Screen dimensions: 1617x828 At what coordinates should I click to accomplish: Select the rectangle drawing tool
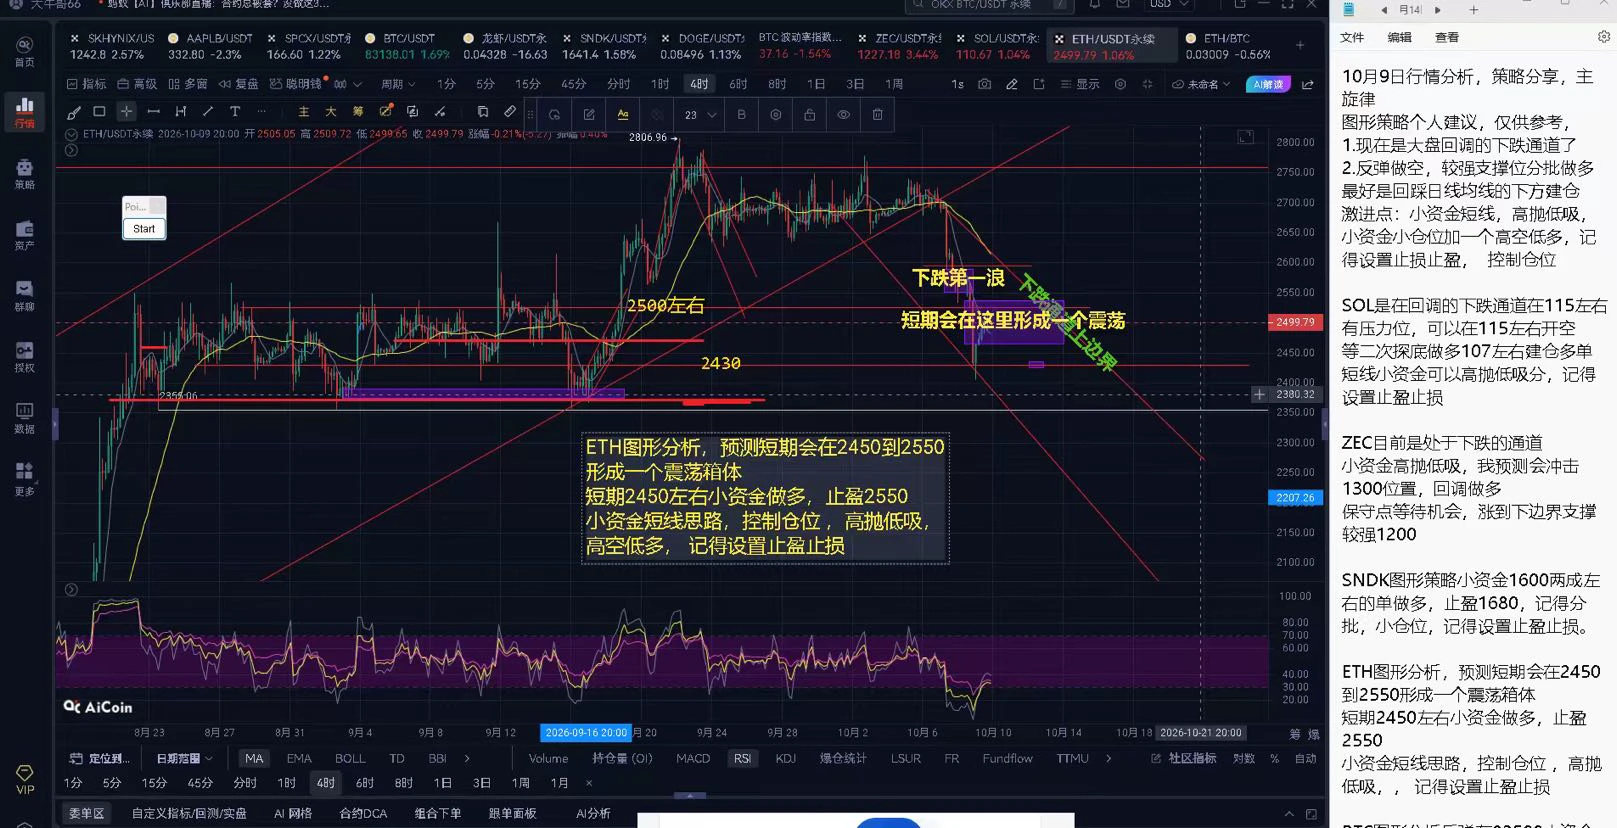(x=99, y=112)
